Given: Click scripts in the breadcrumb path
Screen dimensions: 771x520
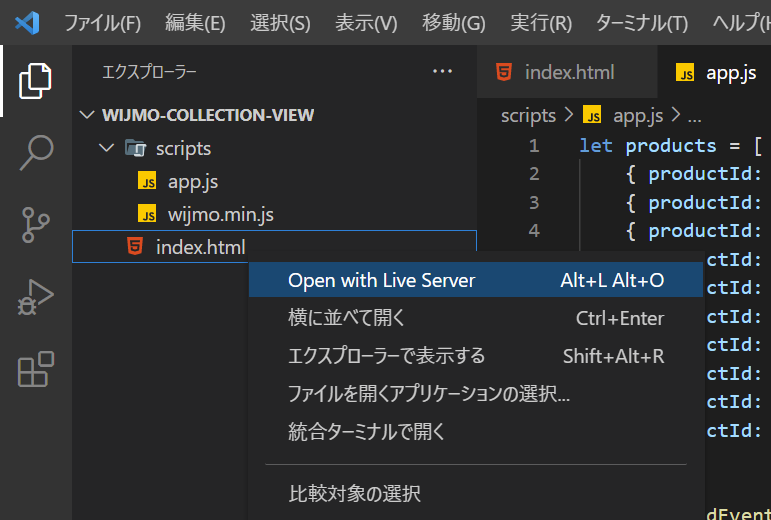Looking at the screenshot, I should [x=528, y=116].
